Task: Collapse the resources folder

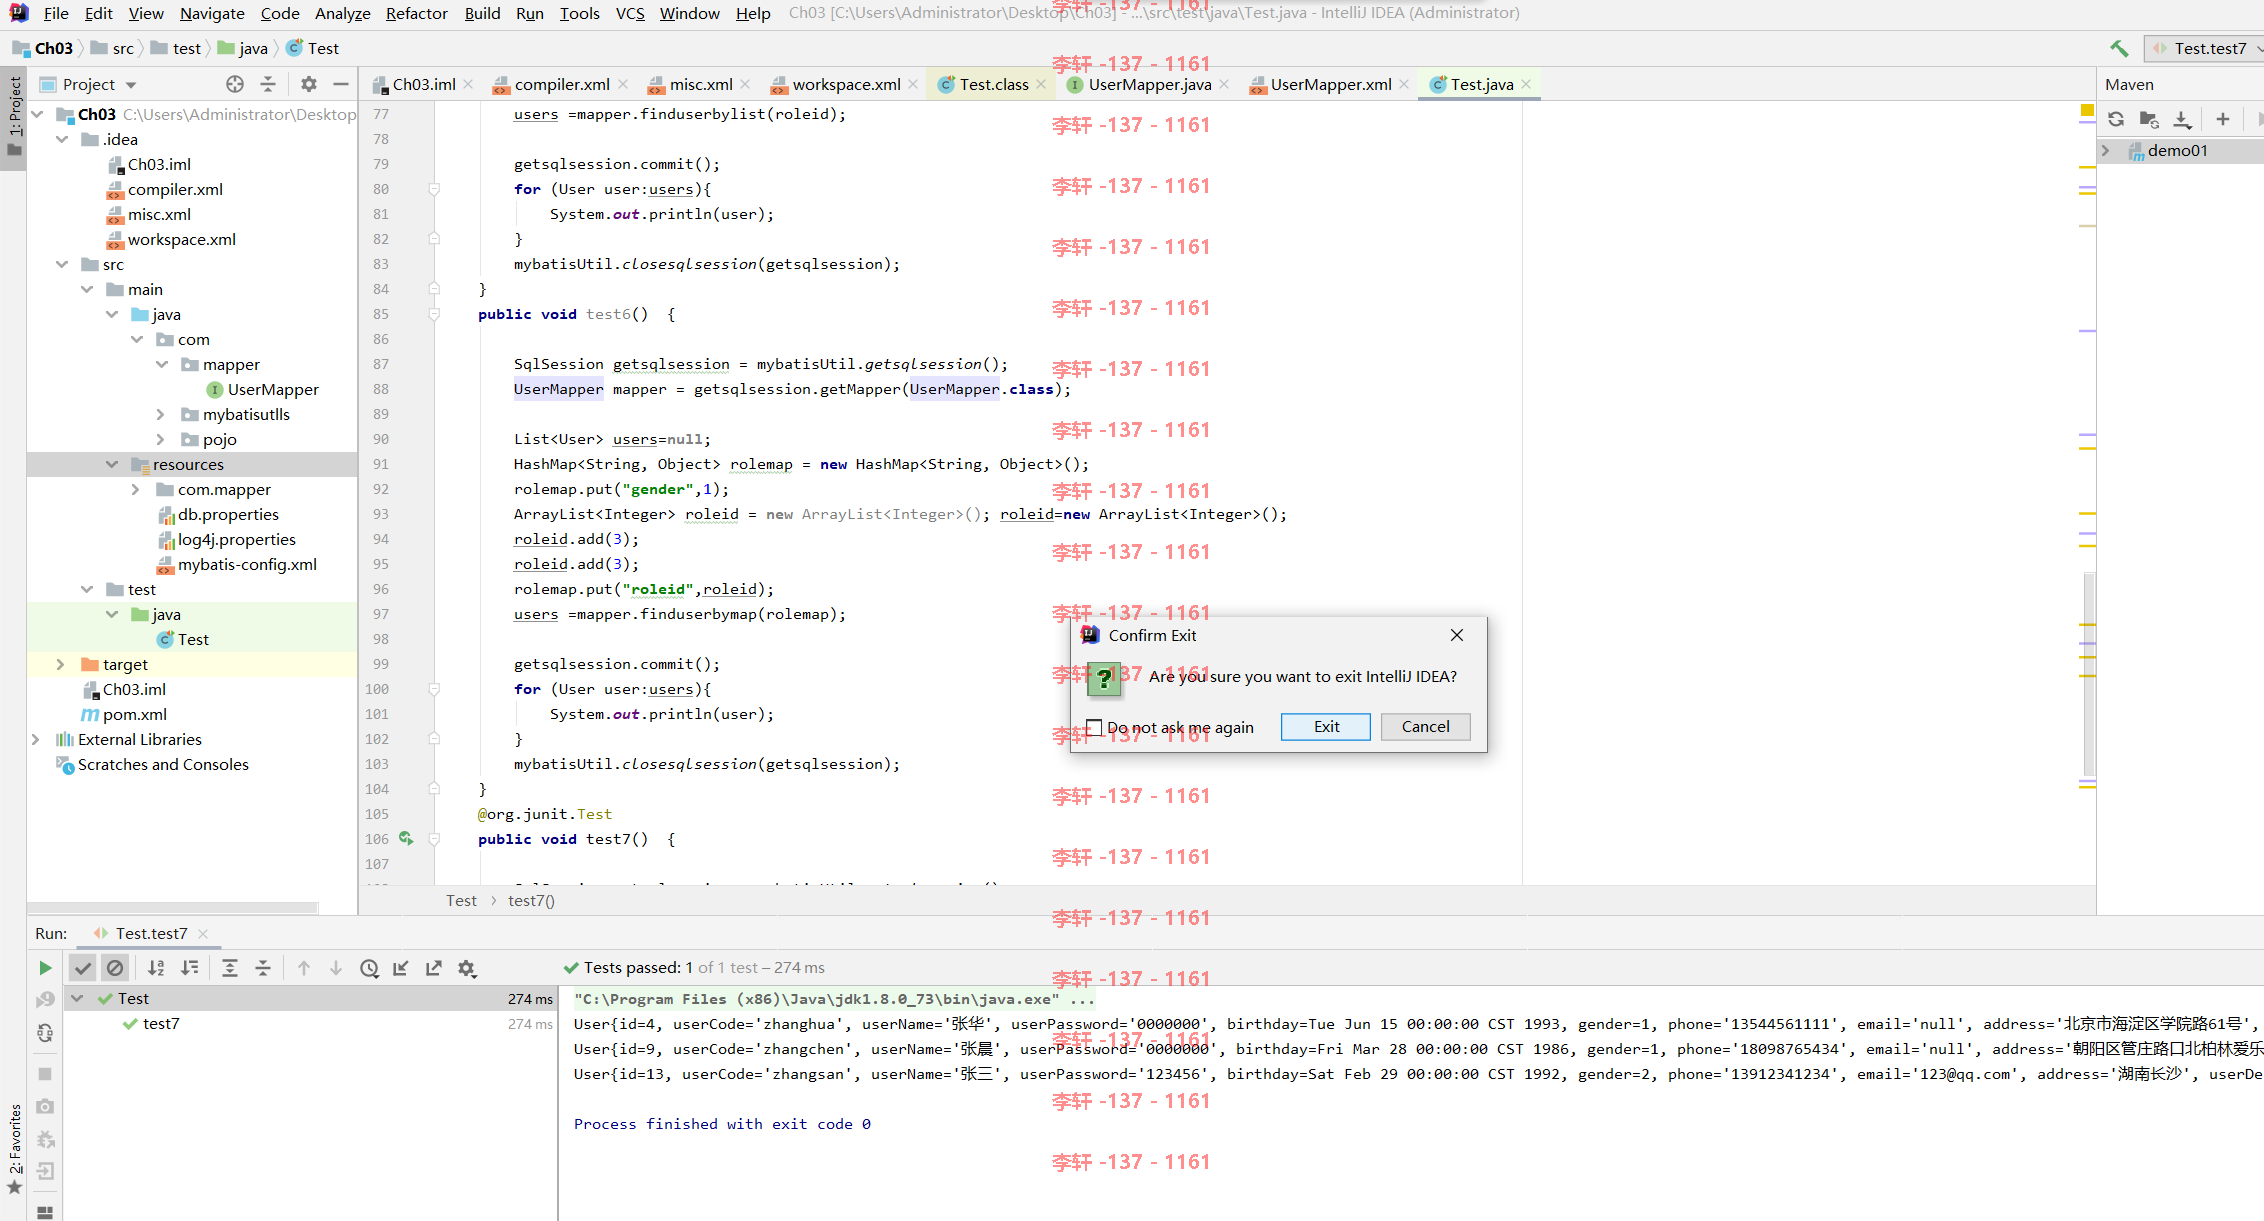Action: click(x=111, y=464)
